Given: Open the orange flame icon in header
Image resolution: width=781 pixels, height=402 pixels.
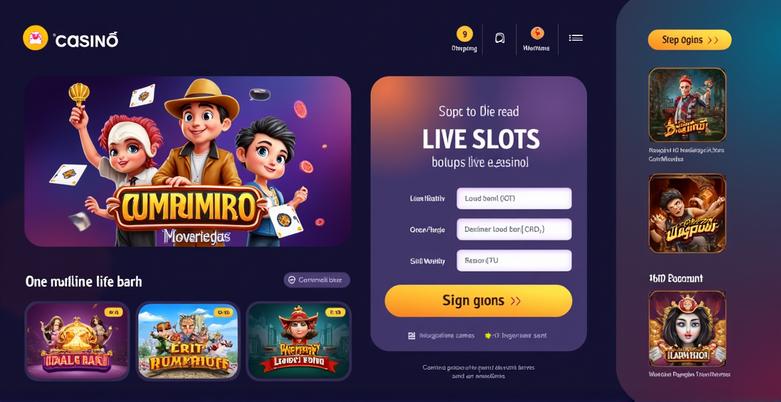Looking at the screenshot, I should coord(537,33).
